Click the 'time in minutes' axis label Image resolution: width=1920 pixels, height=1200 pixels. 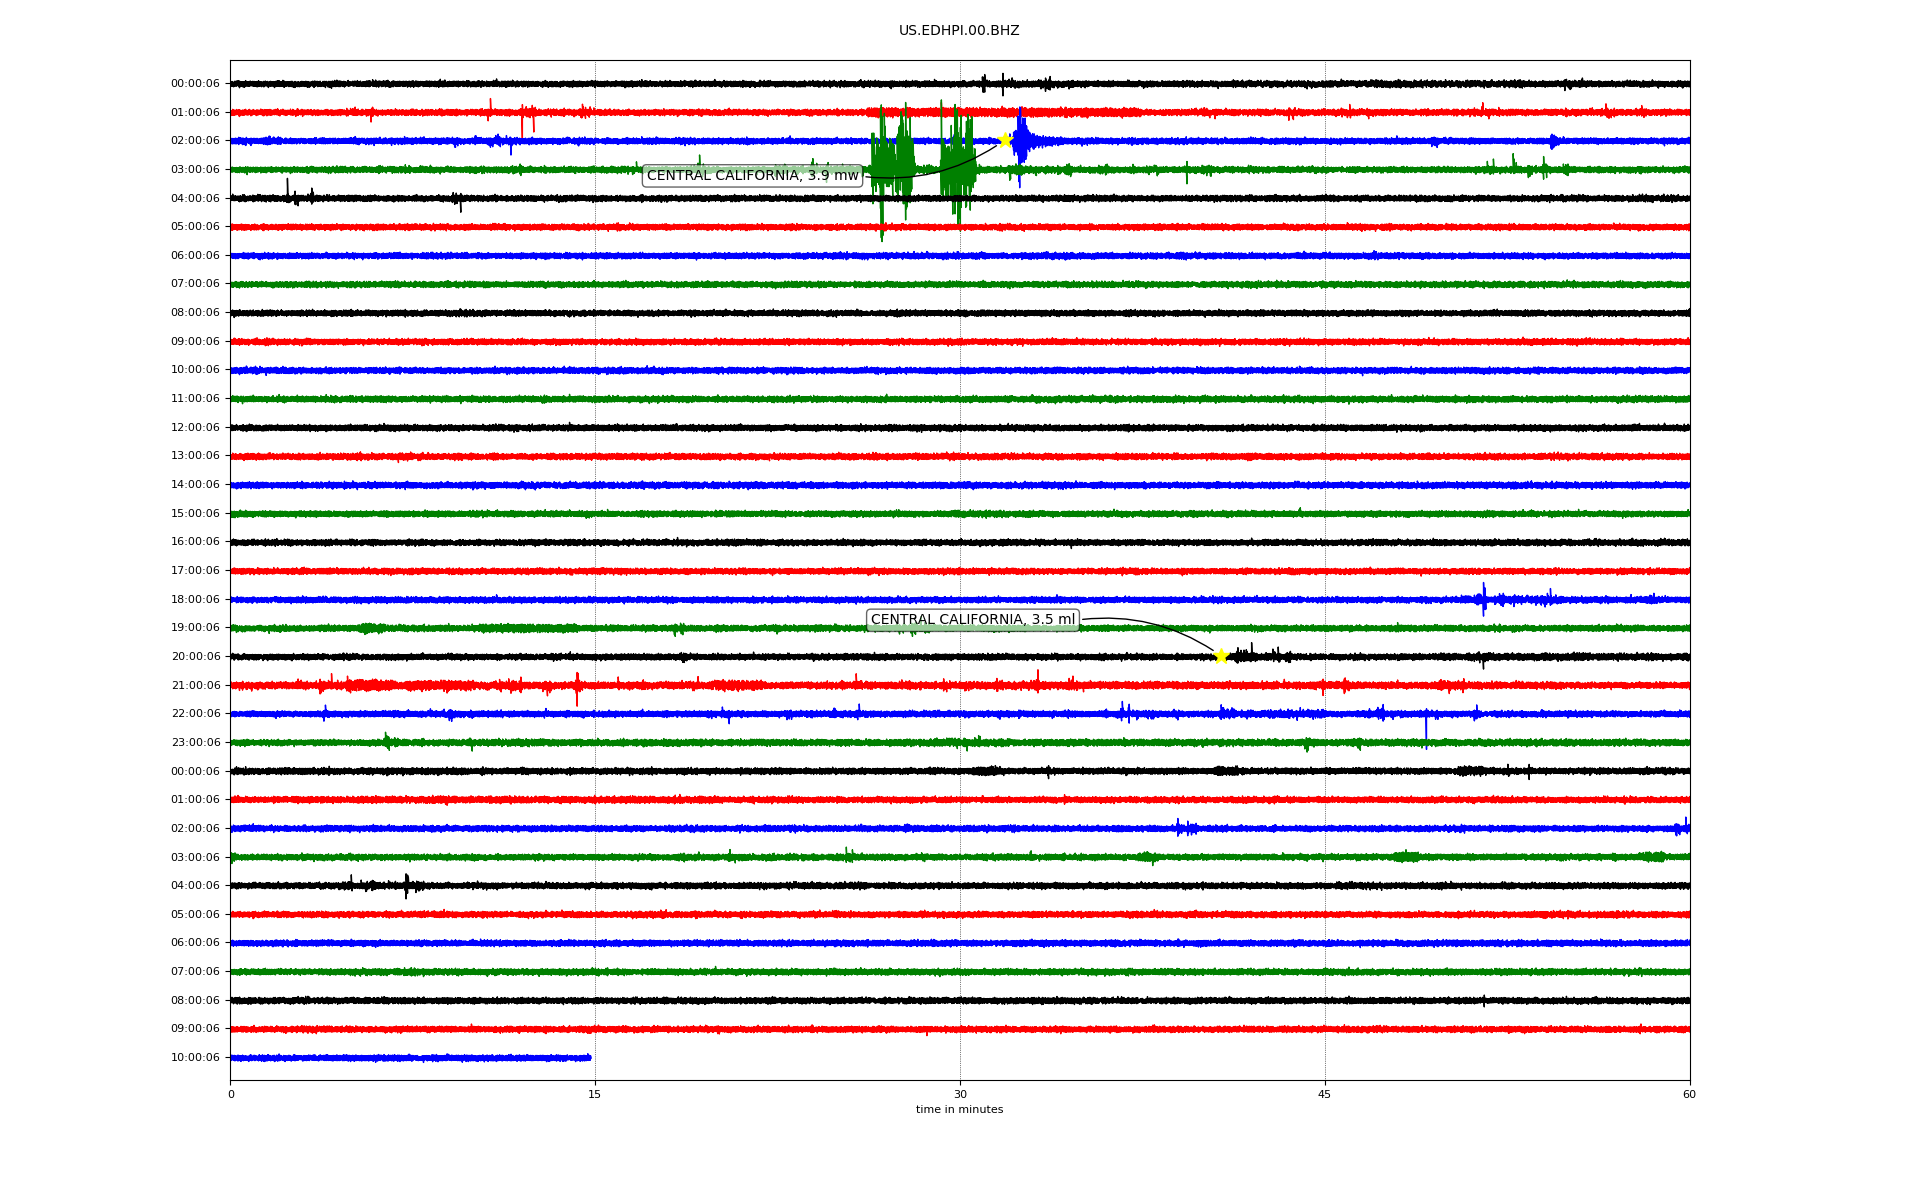pos(959,1110)
